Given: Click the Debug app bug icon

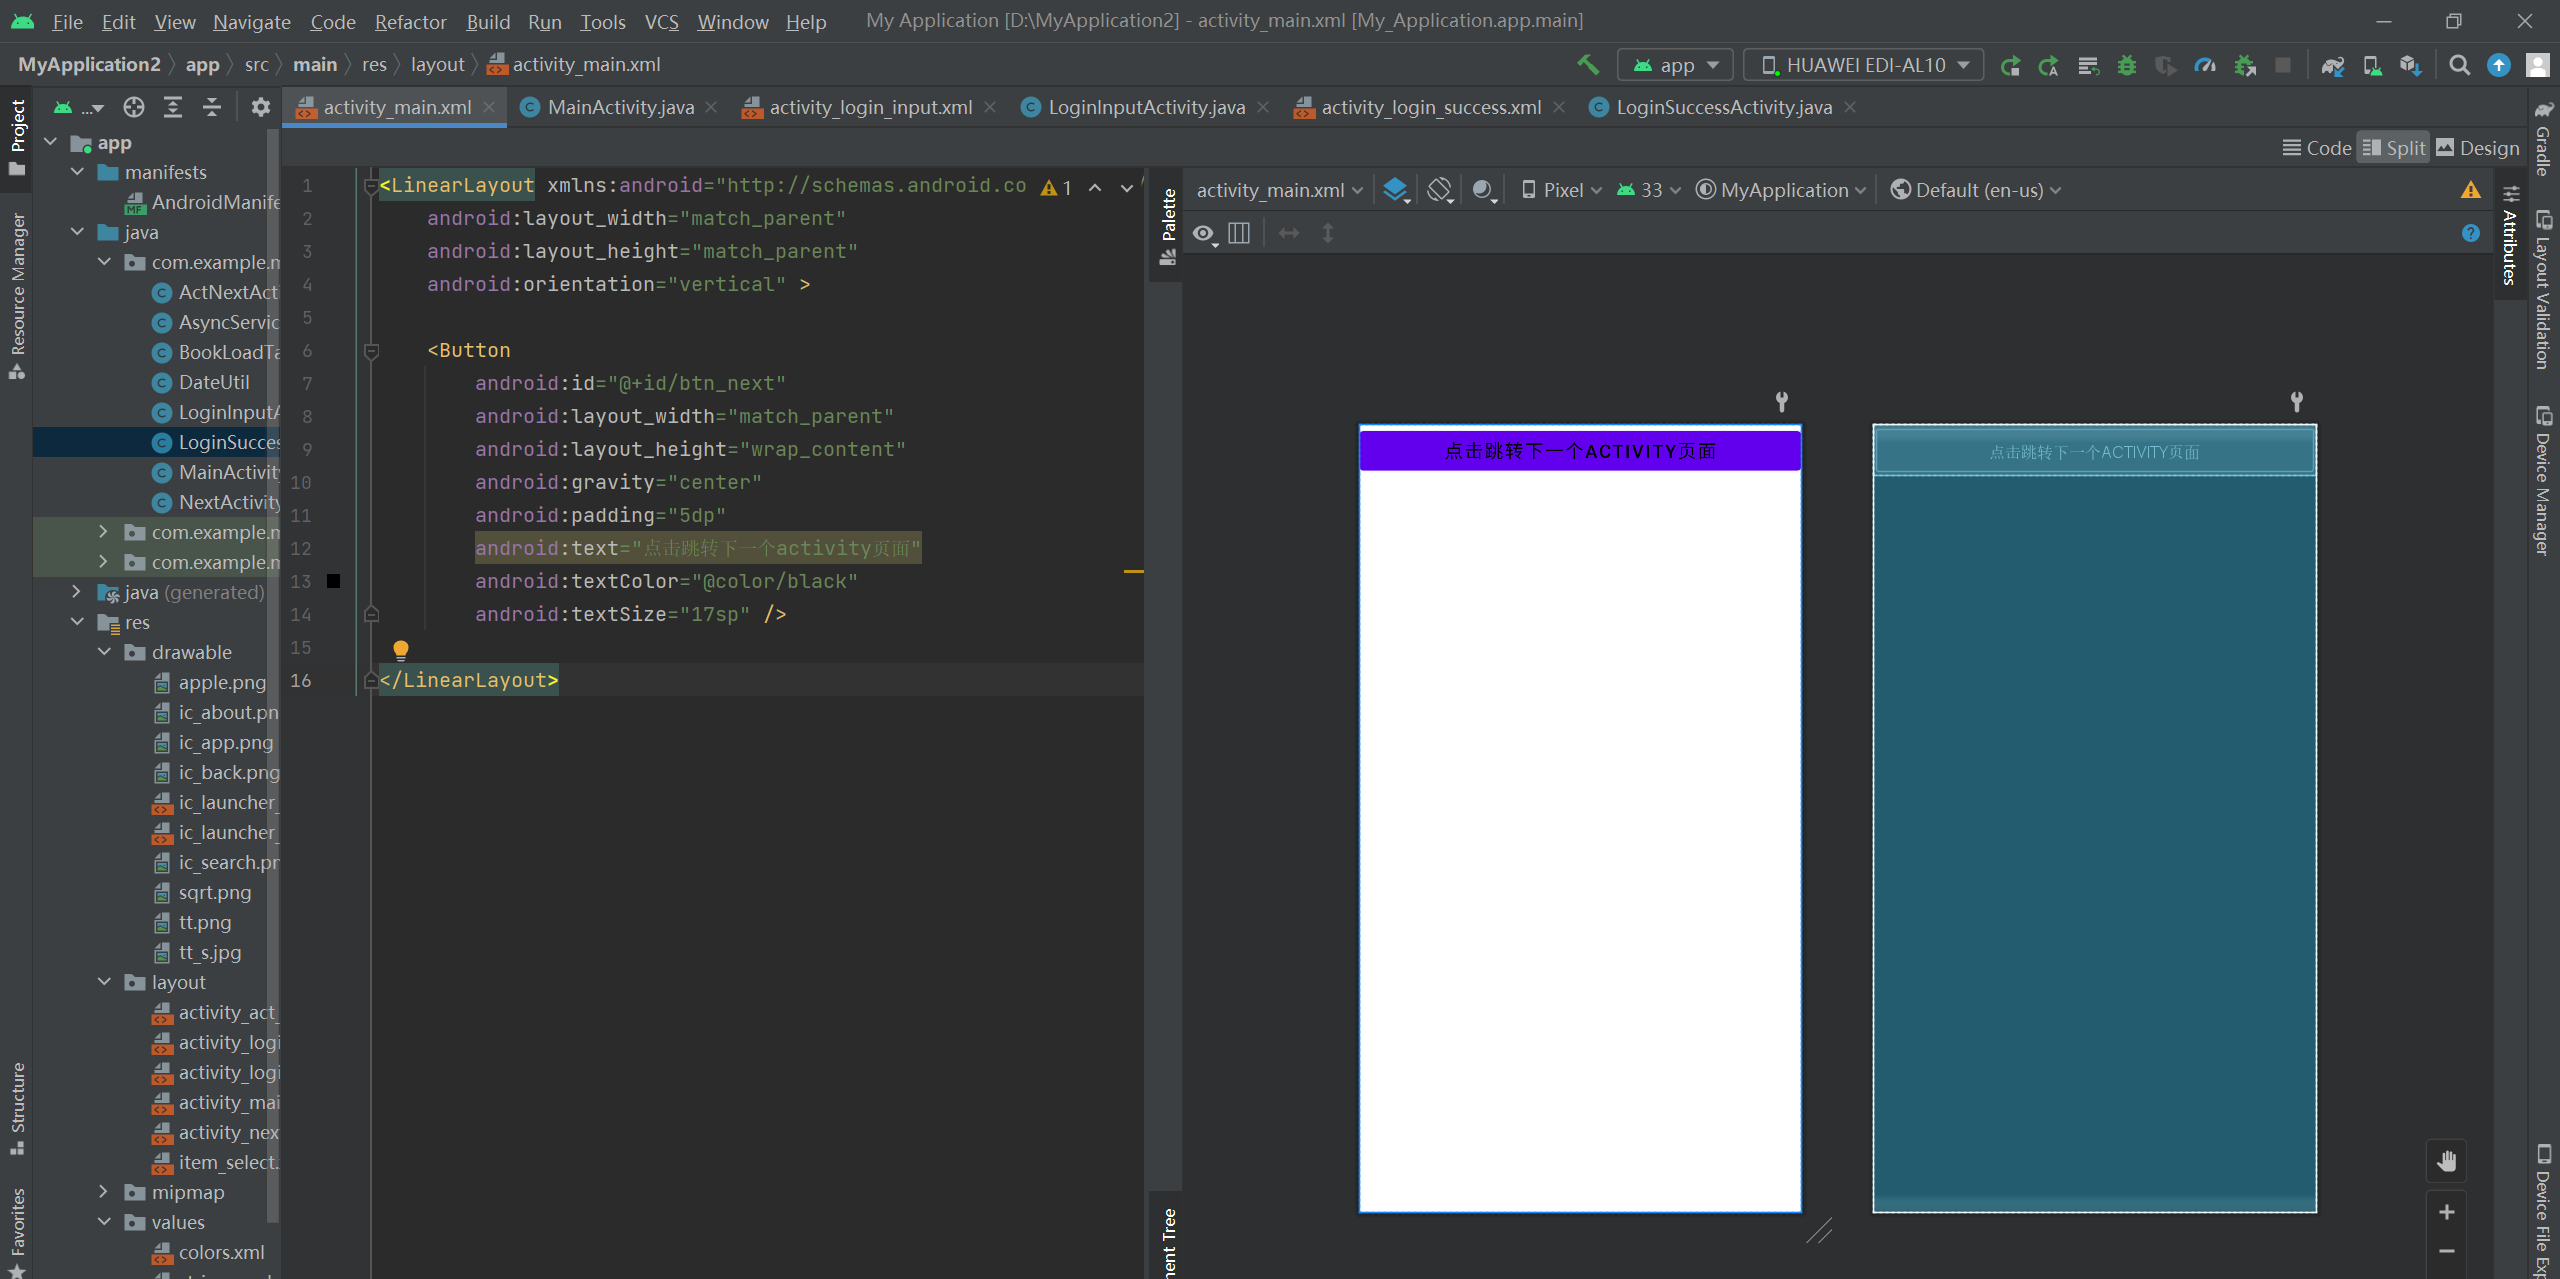Looking at the screenshot, I should [2126, 65].
